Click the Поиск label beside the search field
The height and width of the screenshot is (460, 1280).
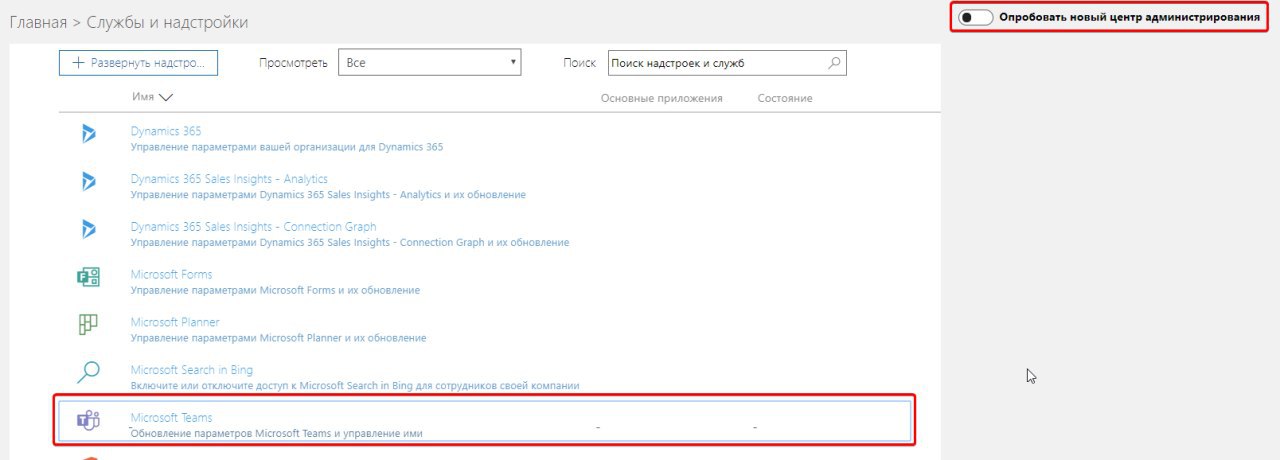coord(580,63)
